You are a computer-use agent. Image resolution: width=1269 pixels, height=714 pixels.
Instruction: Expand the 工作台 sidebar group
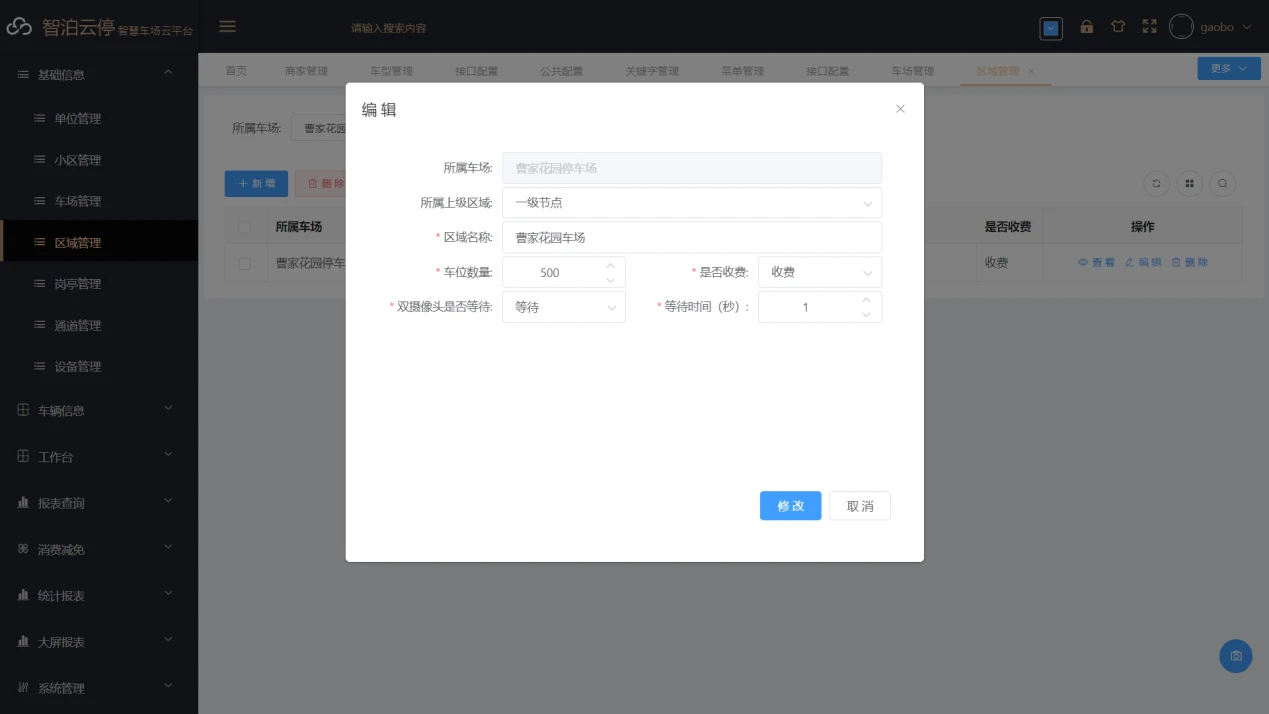99,457
